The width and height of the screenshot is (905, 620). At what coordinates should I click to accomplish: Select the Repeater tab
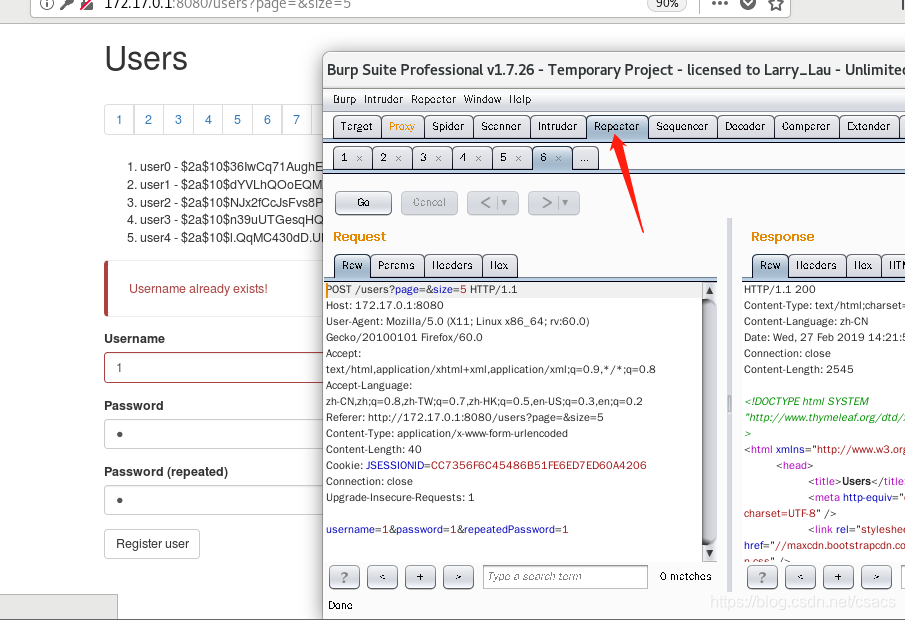point(616,126)
